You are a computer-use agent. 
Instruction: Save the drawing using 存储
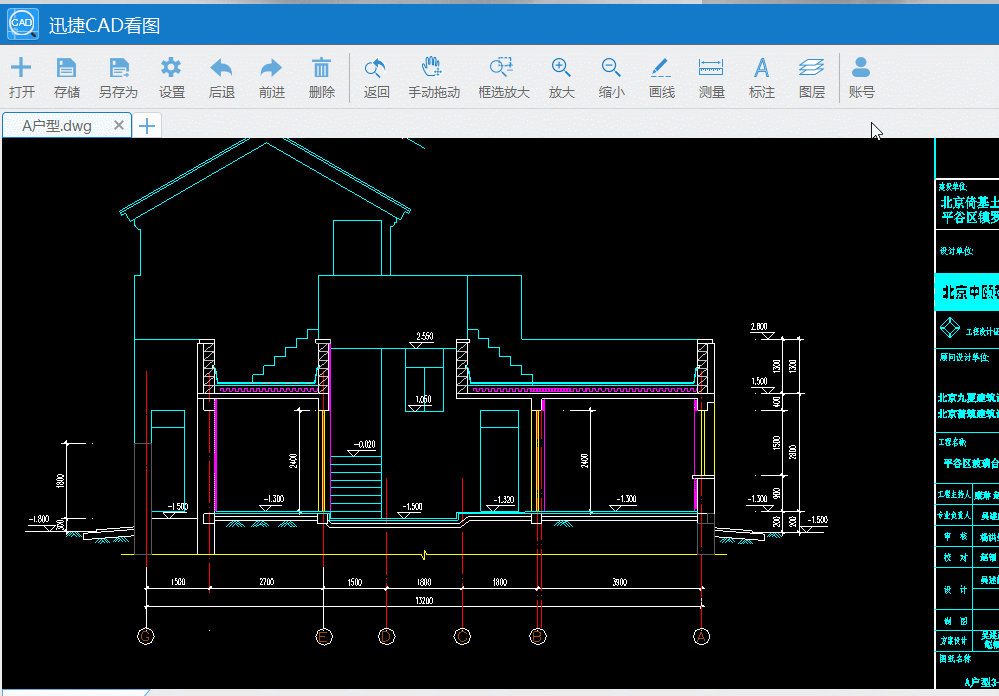[66, 77]
